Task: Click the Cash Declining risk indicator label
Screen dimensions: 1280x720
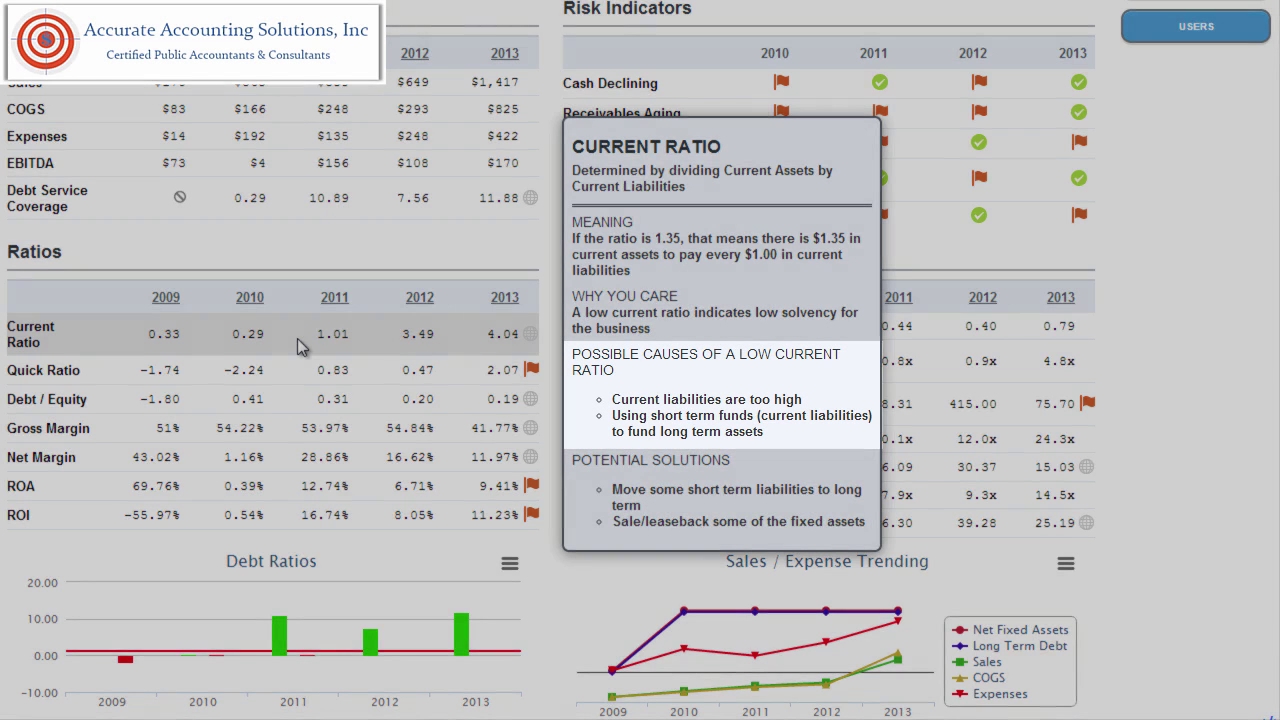Action: point(610,83)
